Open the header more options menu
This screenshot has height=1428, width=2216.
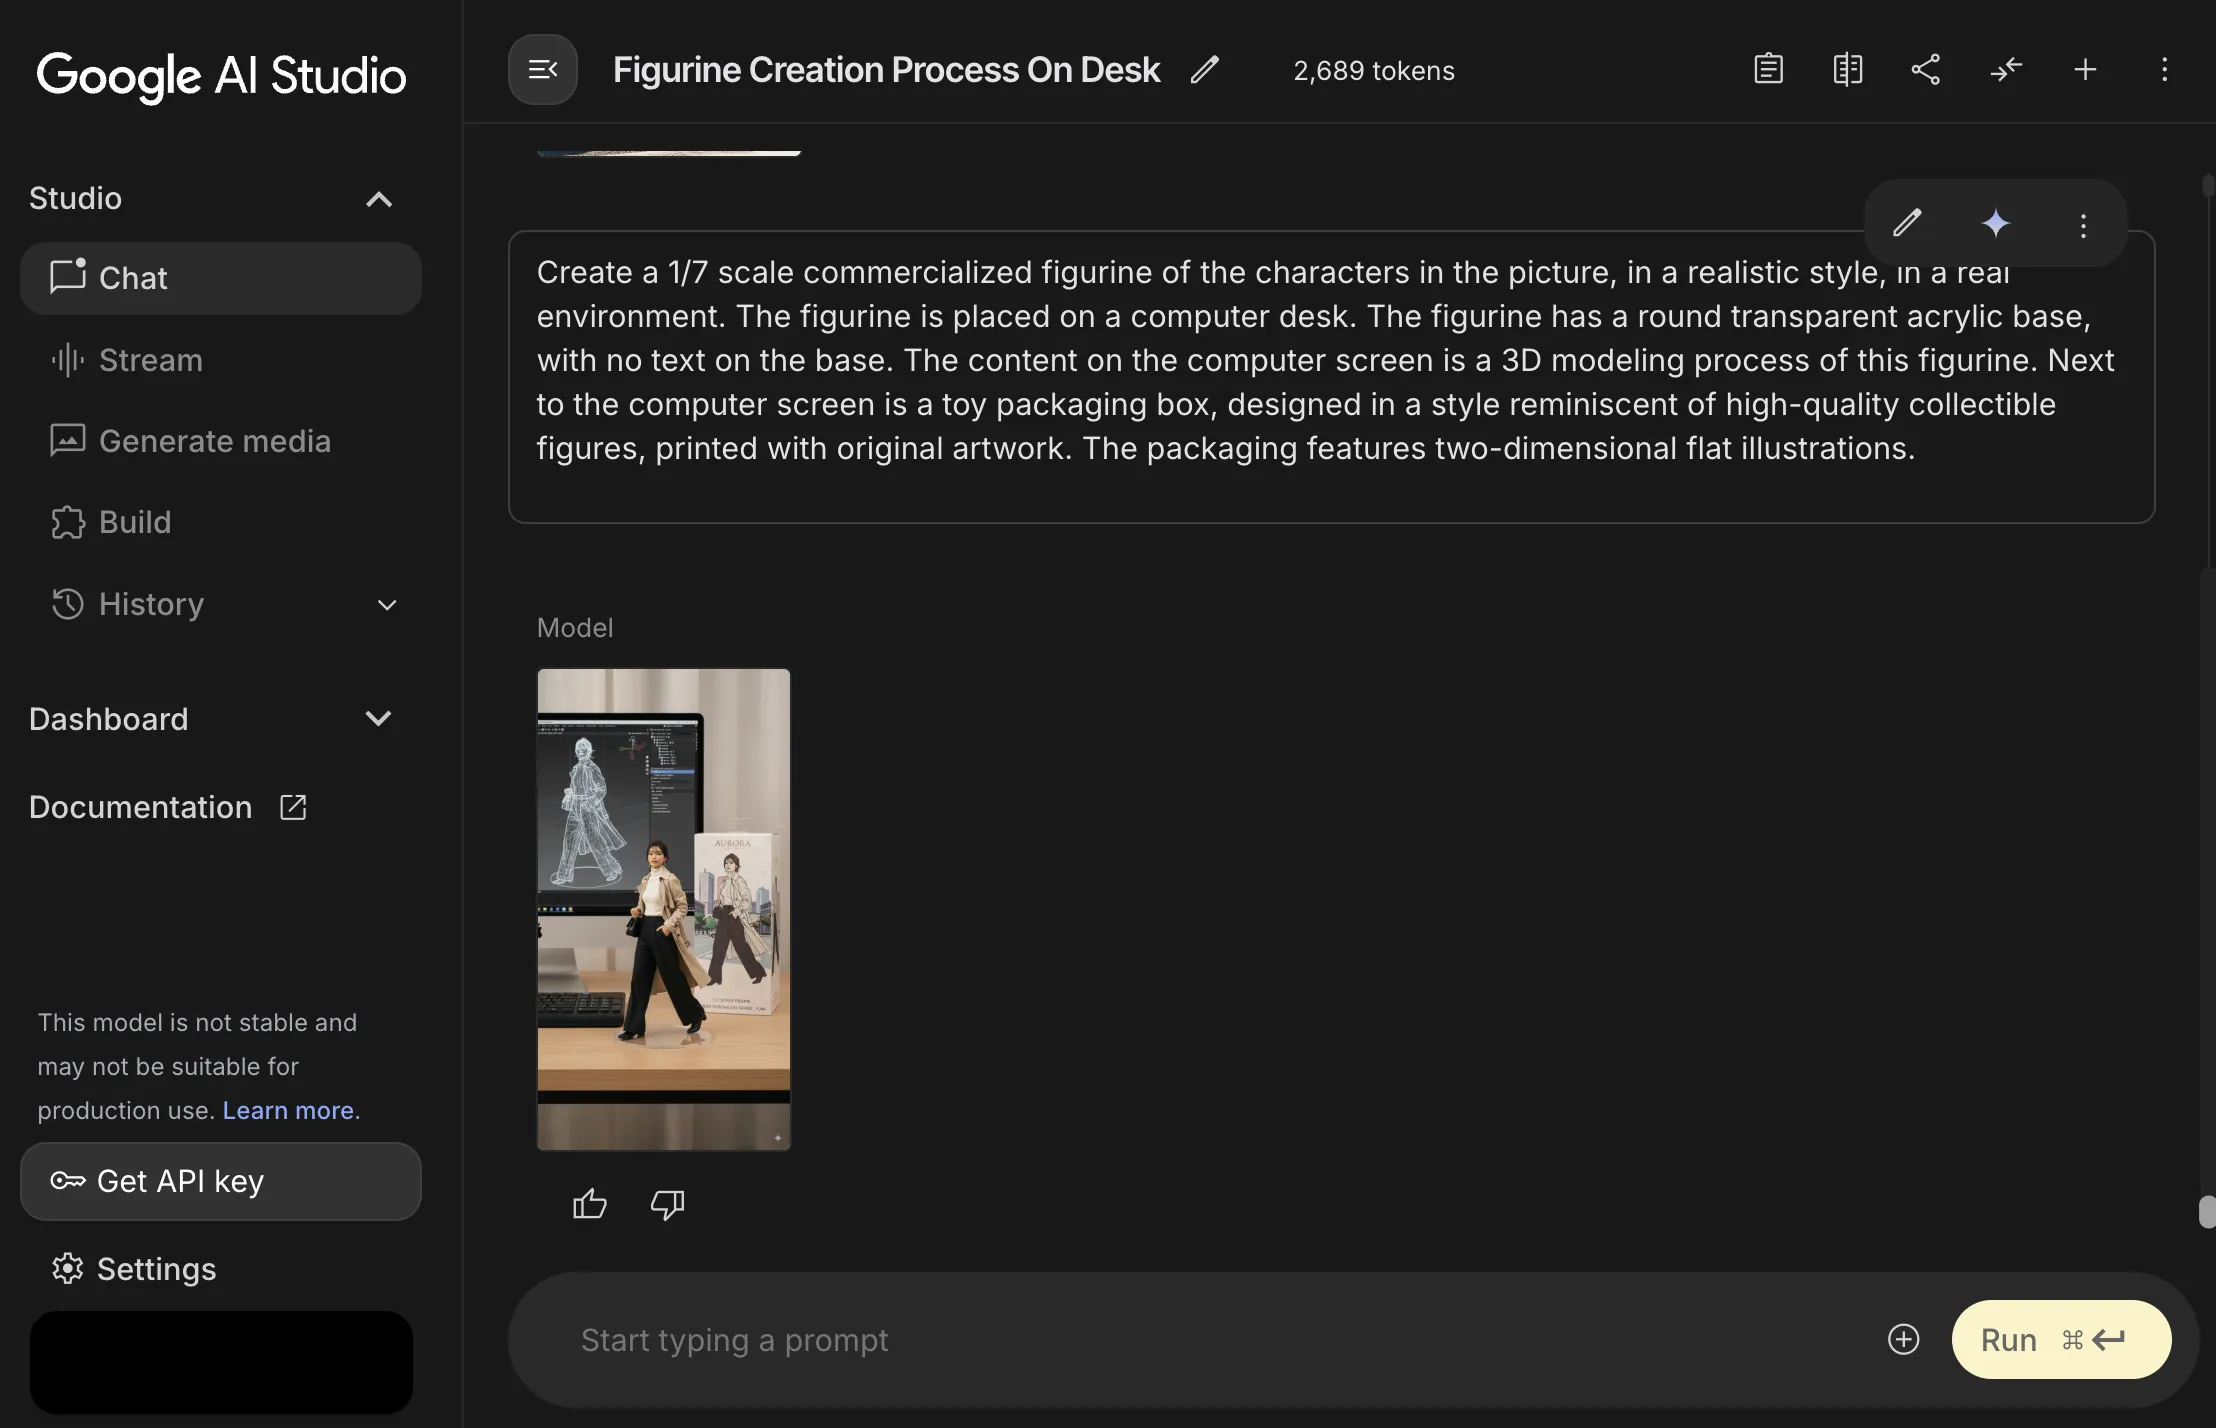pos(2164,70)
